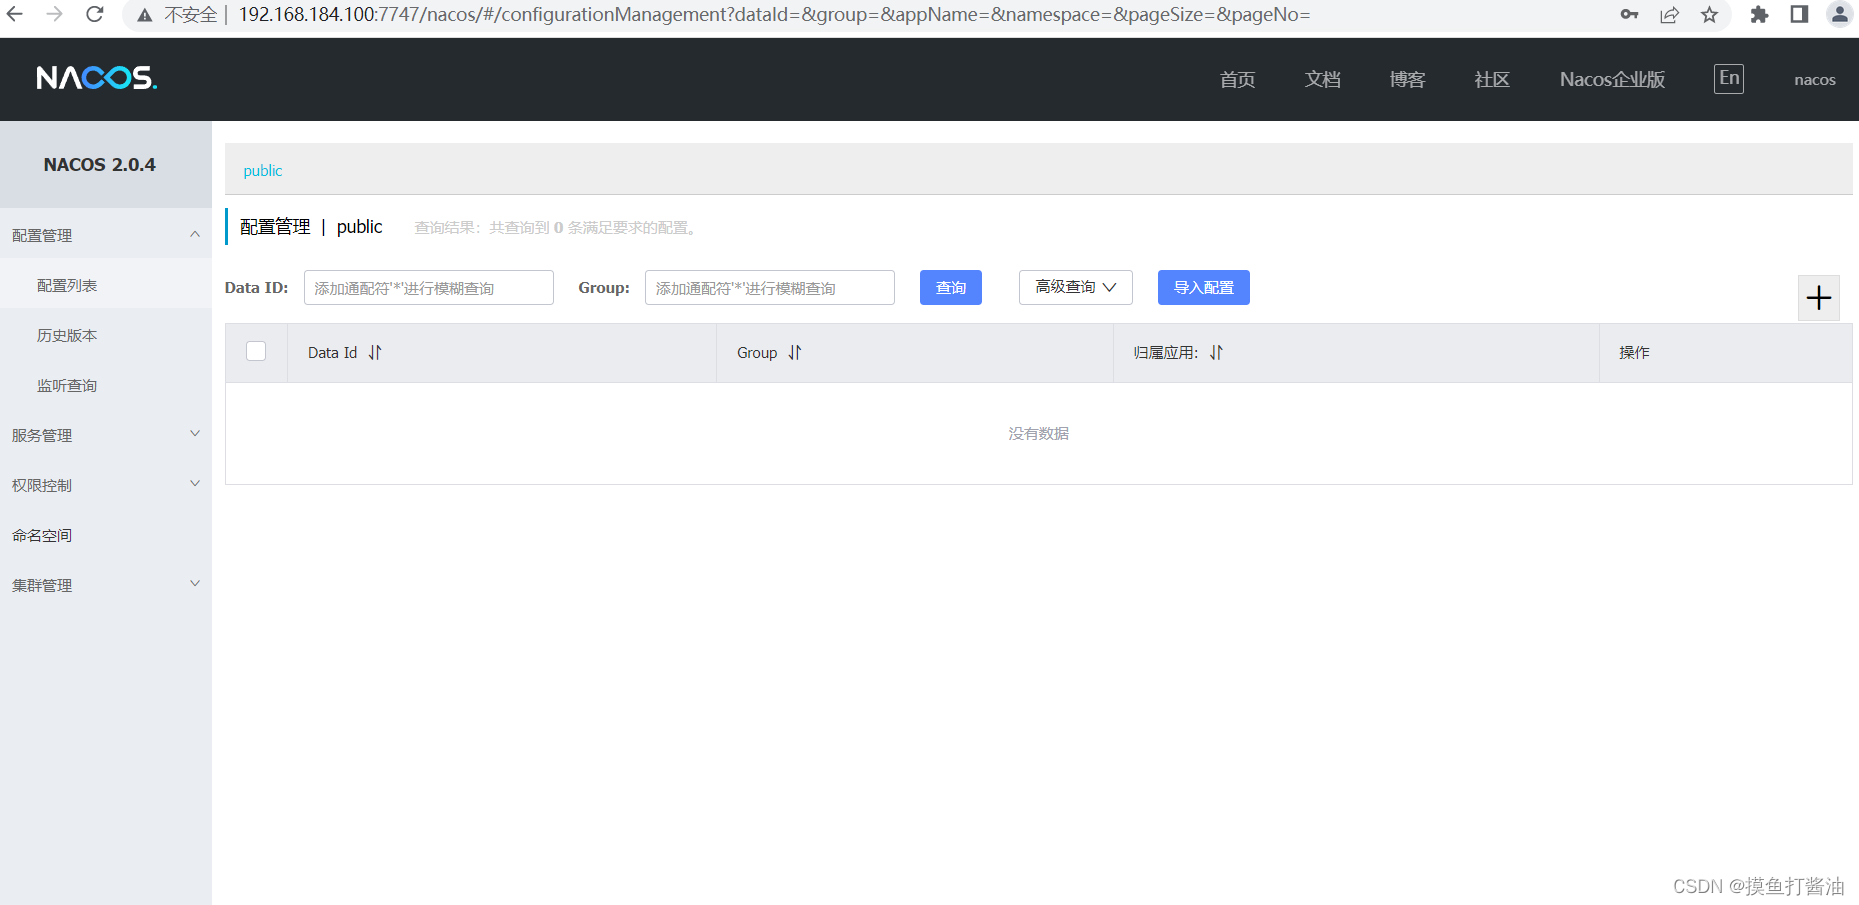Click the plus icon to create configuration
Viewport: 1859px width, 905px height.
pyautogui.click(x=1818, y=298)
